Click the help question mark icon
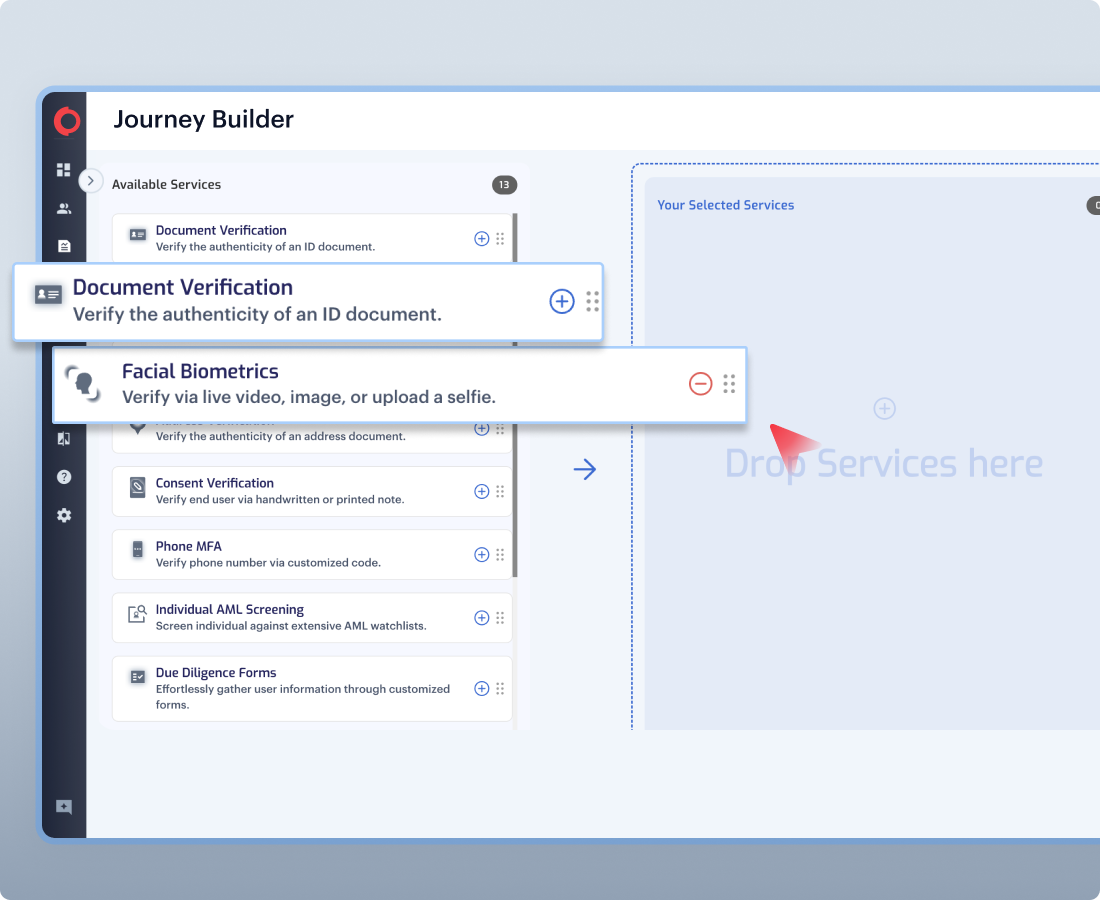Viewport: 1100px width, 900px height. click(64, 477)
